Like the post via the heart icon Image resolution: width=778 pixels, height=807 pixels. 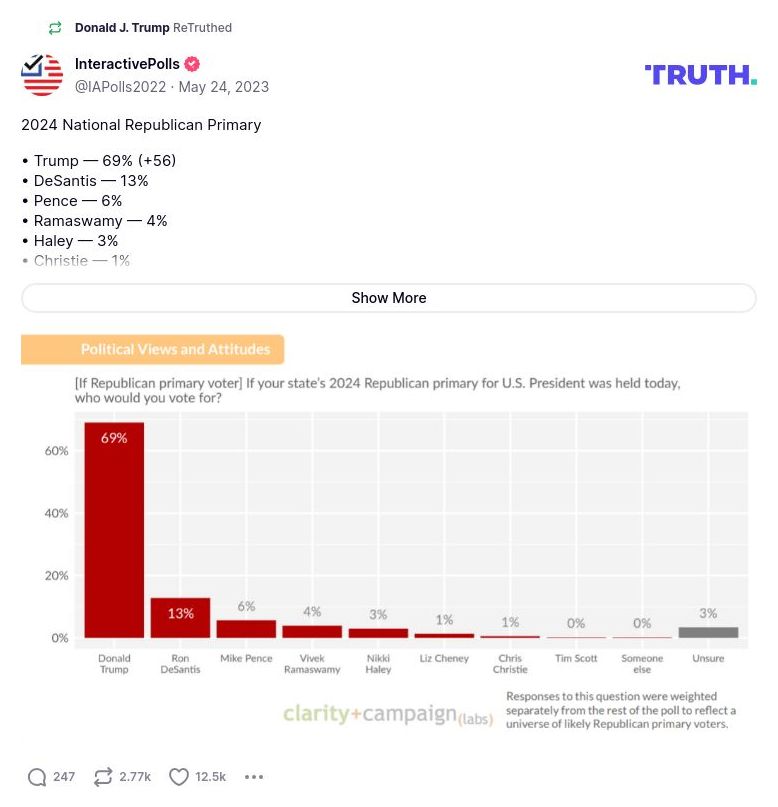coord(178,776)
